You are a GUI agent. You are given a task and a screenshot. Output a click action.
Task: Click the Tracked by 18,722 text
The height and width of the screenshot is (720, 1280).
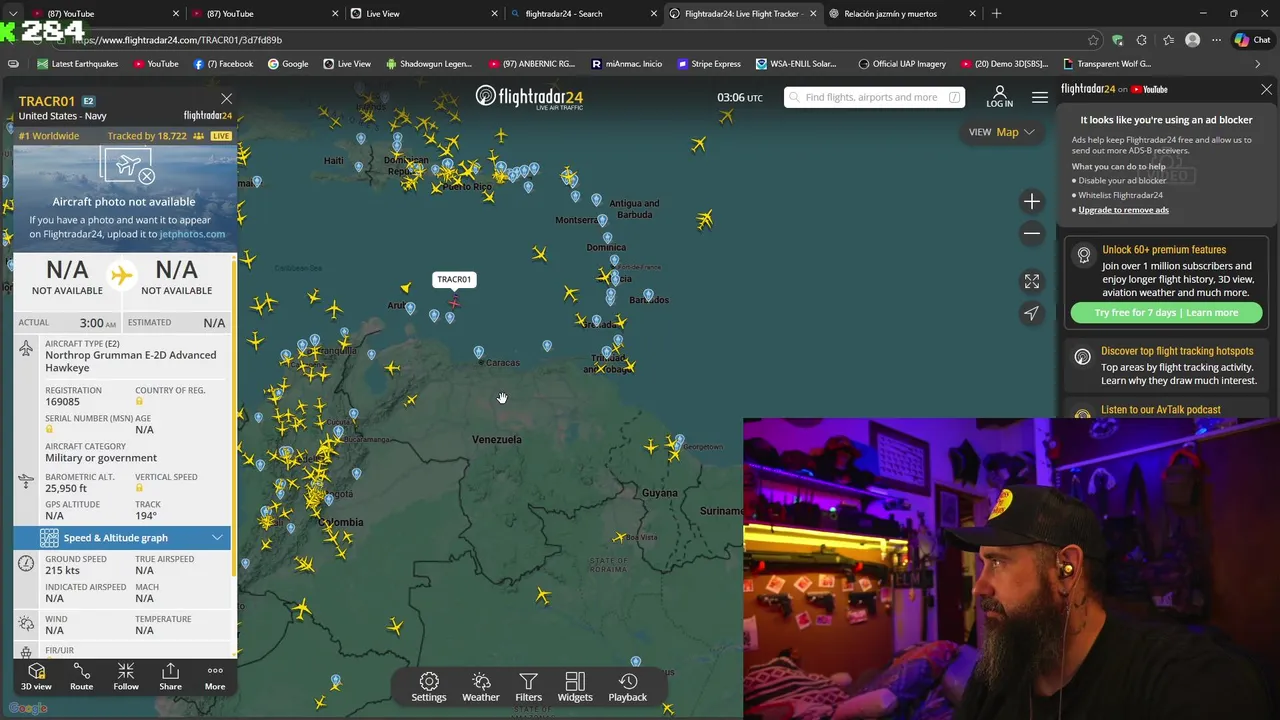pos(147,136)
